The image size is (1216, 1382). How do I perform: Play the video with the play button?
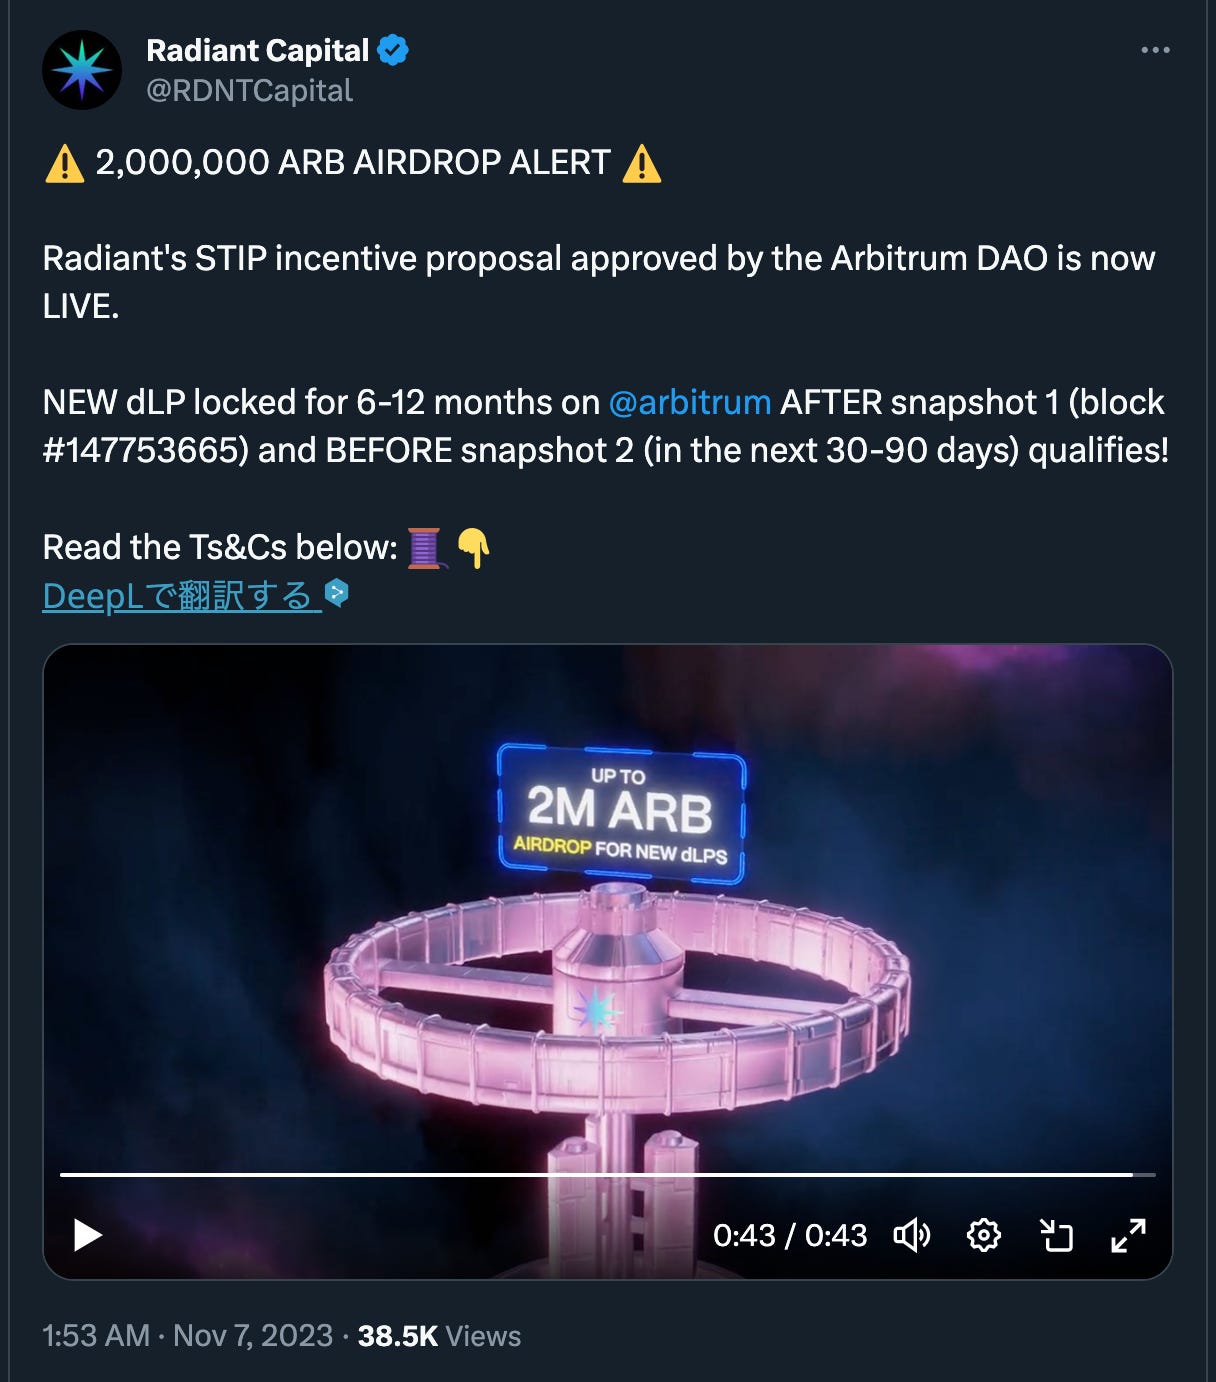pos(88,1236)
